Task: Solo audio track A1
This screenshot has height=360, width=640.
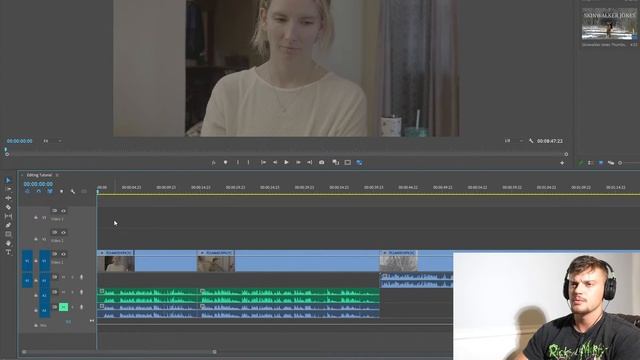Action: pos(73,277)
